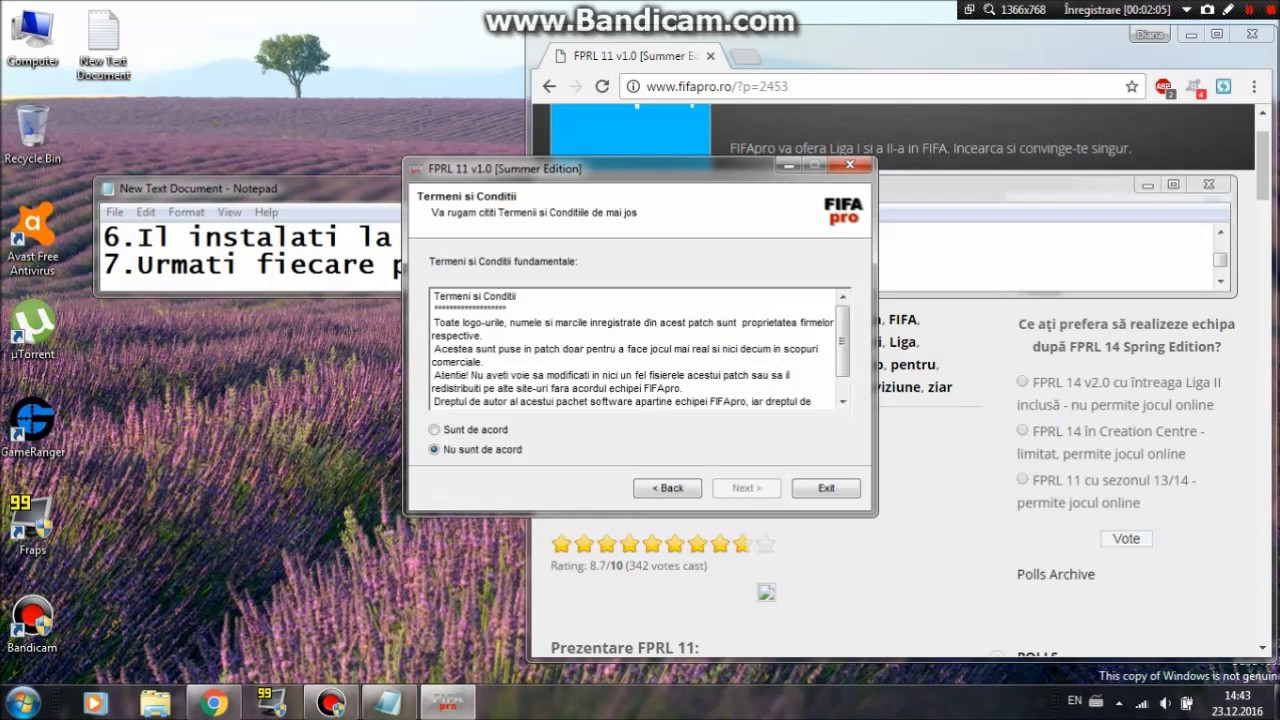
Task: Open a new Chrome tab
Action: click(745, 56)
